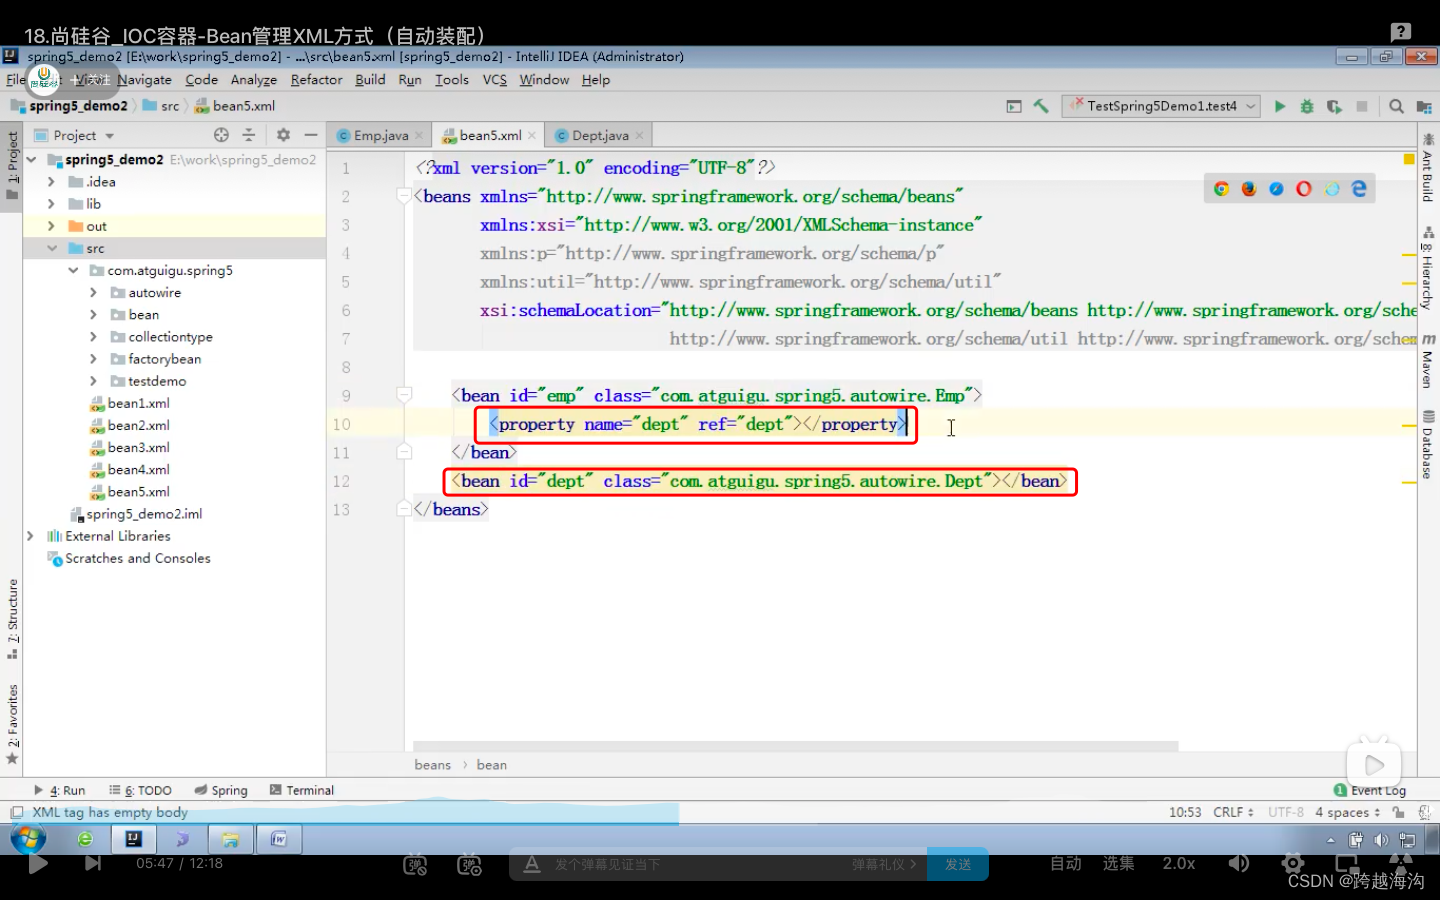This screenshot has height=900, width=1440.
Task: Play the video using the player play button
Action: [x=38, y=863]
